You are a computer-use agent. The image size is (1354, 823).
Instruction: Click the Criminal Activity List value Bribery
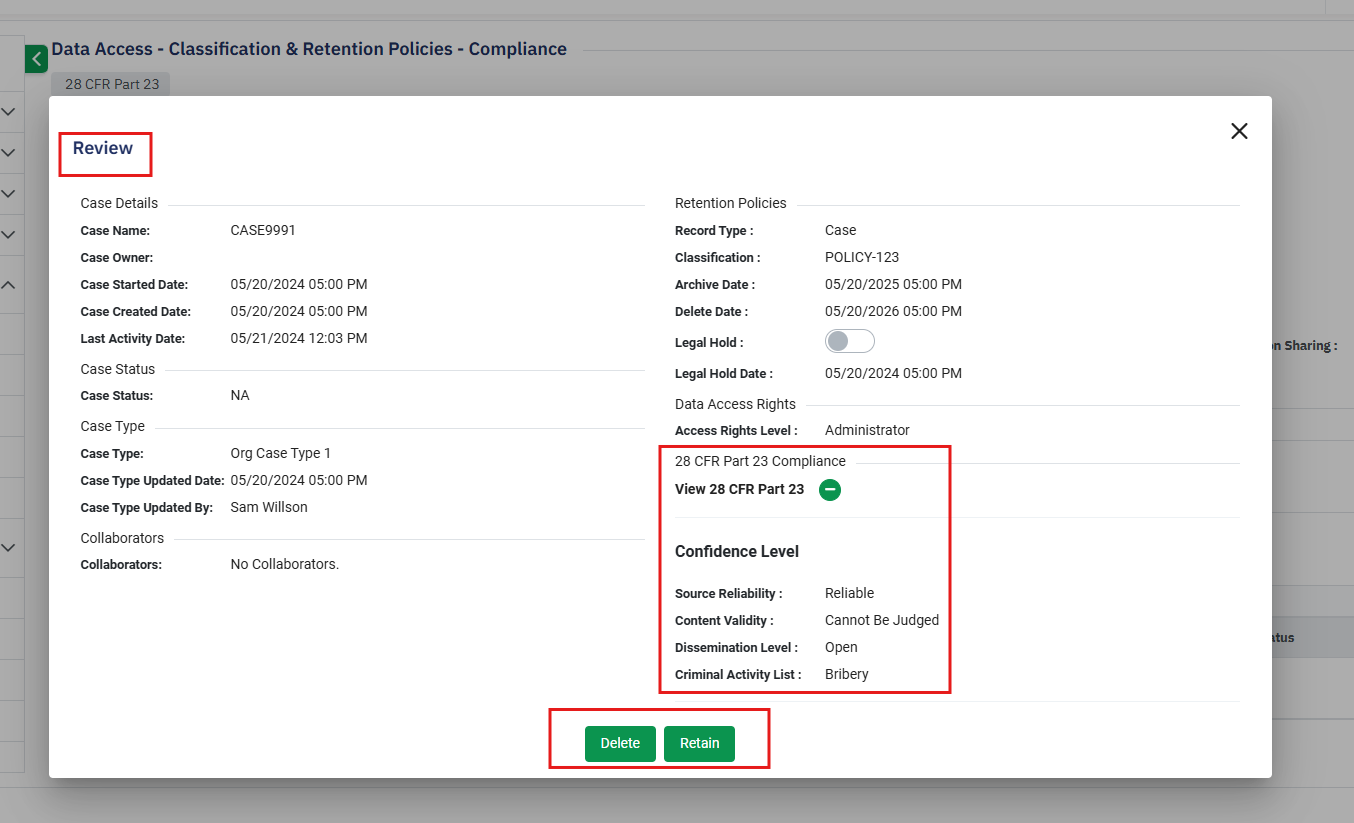point(847,674)
